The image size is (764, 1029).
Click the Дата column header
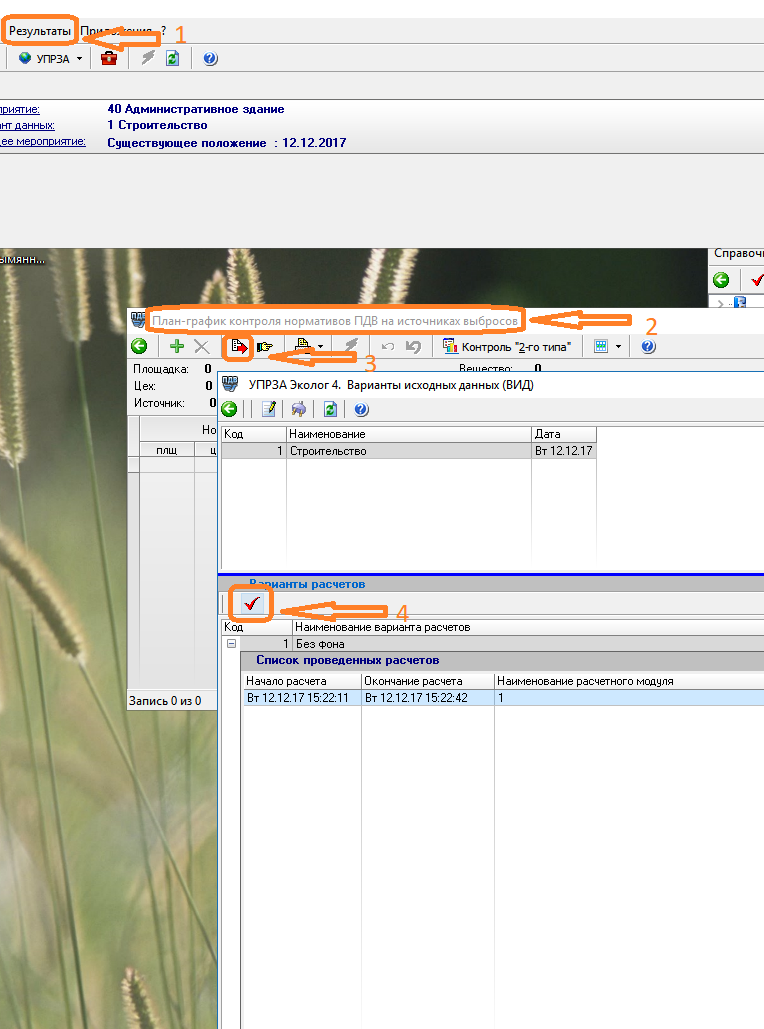click(x=563, y=434)
